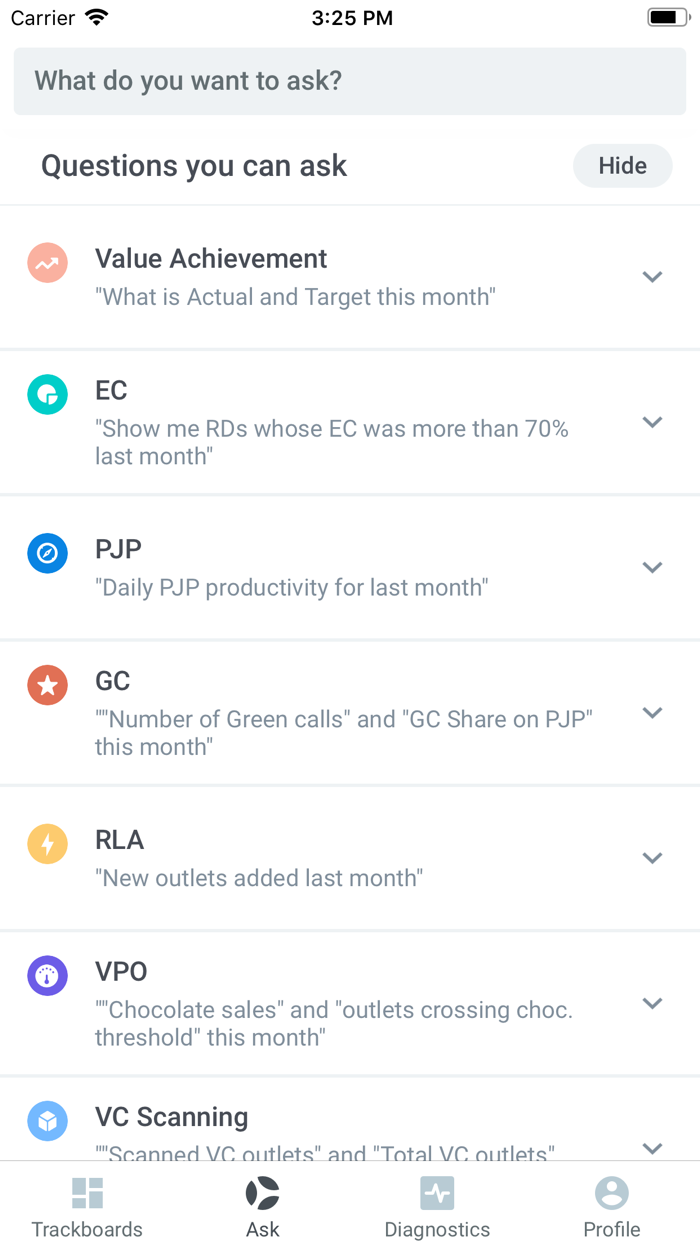Click the EC metric icon

pos(47,394)
